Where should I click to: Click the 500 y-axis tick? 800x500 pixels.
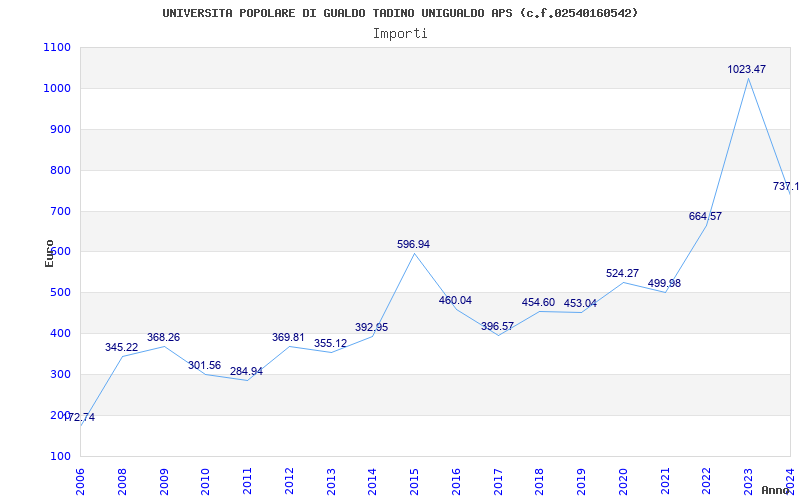coord(60,293)
